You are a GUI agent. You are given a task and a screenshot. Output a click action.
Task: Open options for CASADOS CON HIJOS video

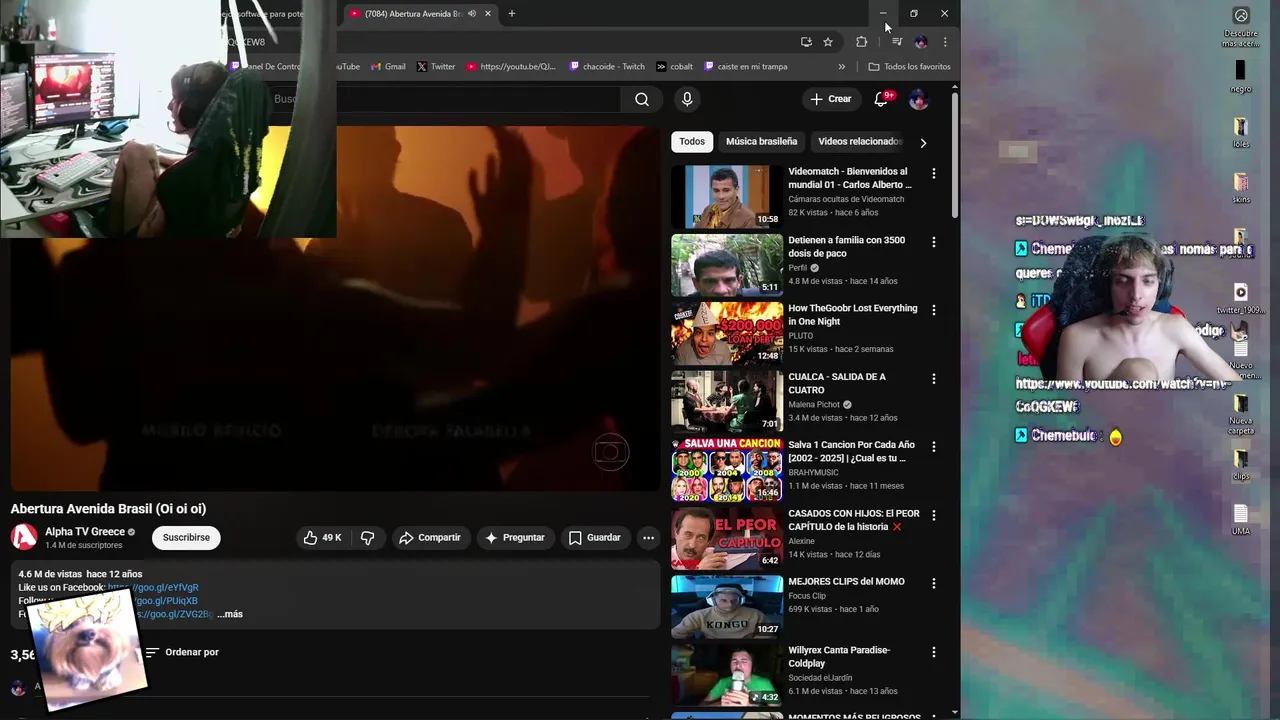(x=934, y=515)
